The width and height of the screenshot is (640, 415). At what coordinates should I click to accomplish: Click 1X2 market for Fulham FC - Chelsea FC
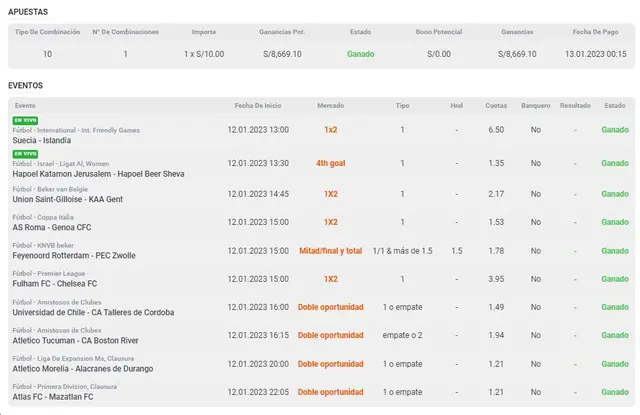tap(330, 279)
